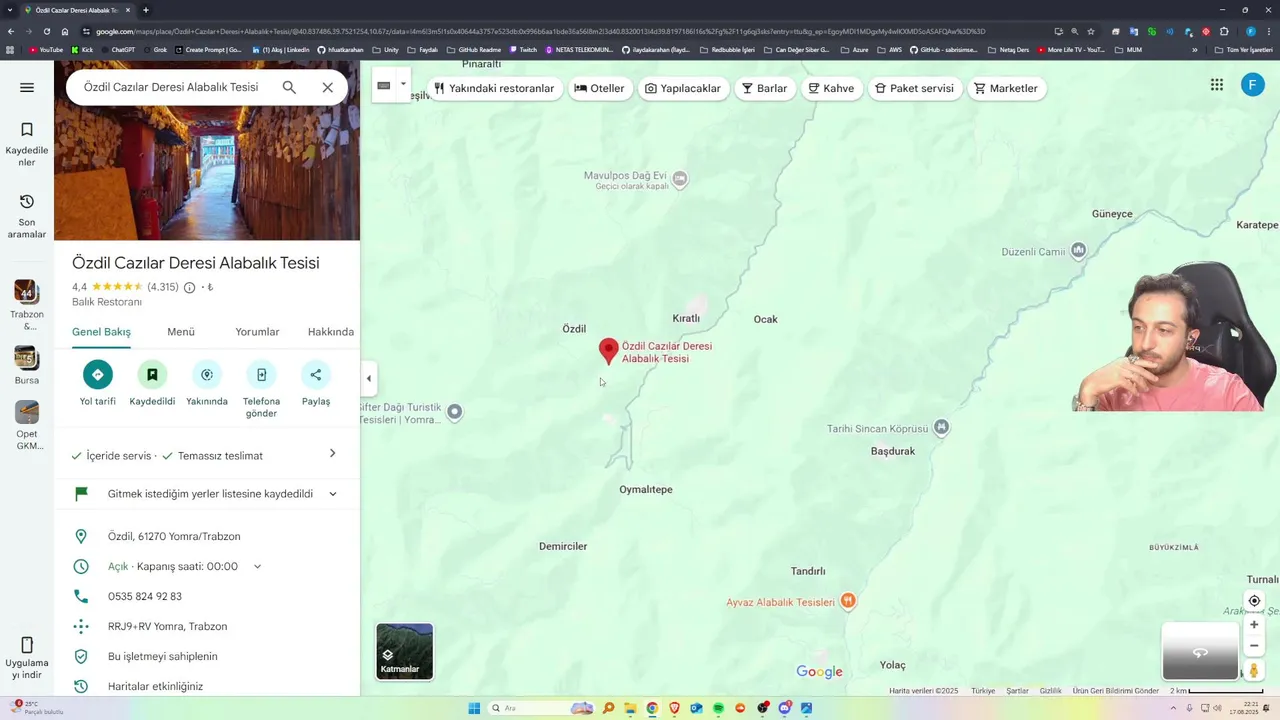Click the plus code RRJ9+RV Yomra, Trabzon
The width and height of the screenshot is (1280, 720).
coord(168,626)
